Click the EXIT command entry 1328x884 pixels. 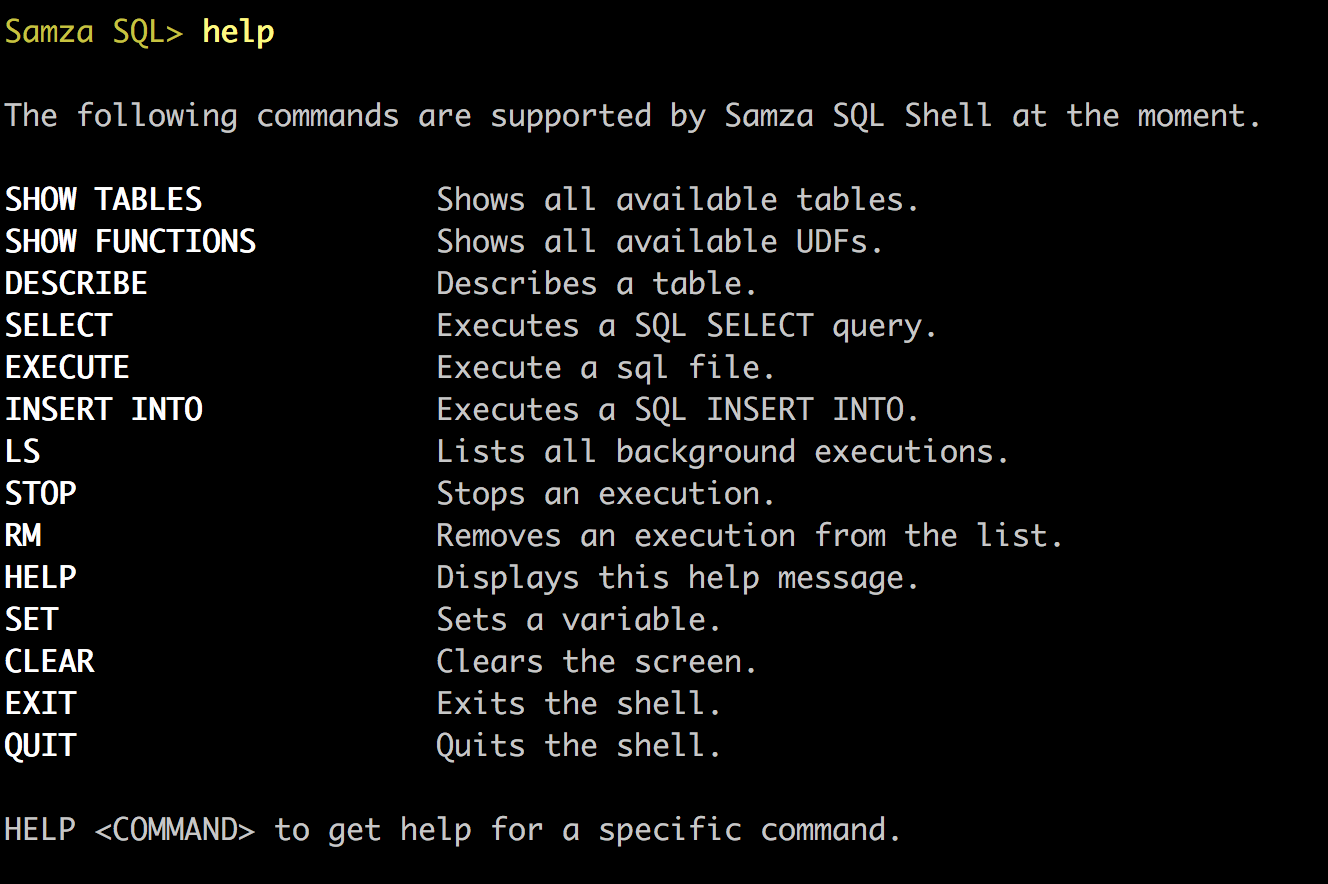tap(40, 704)
